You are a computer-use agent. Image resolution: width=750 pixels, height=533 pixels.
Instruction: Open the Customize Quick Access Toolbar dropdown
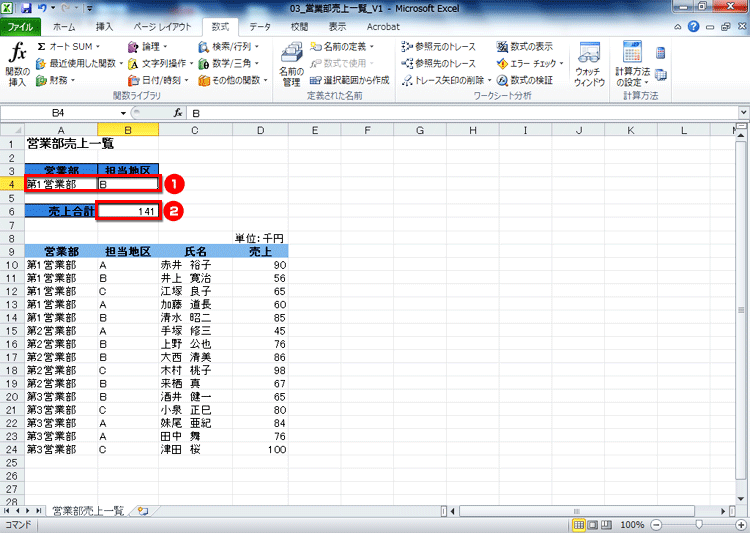pyautogui.click(x=89, y=8)
